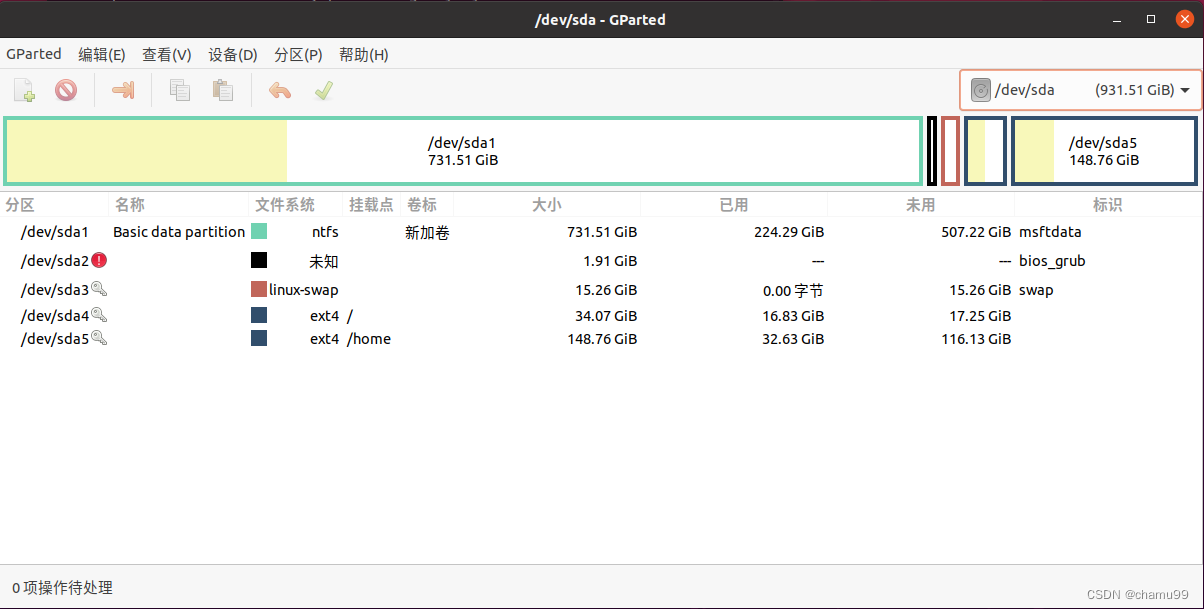Click the Undo last operation icon
This screenshot has height=609, width=1204.
click(280, 91)
